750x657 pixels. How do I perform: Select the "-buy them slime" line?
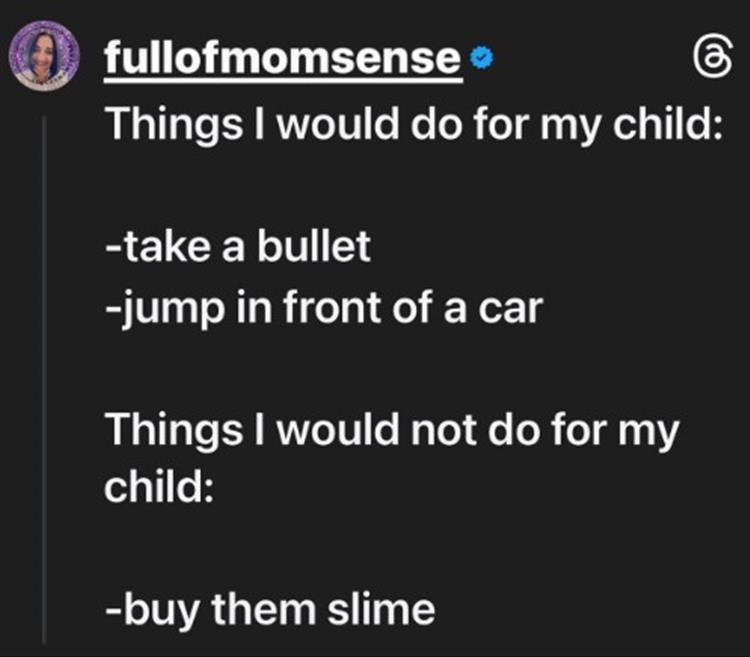pyautogui.click(x=271, y=608)
